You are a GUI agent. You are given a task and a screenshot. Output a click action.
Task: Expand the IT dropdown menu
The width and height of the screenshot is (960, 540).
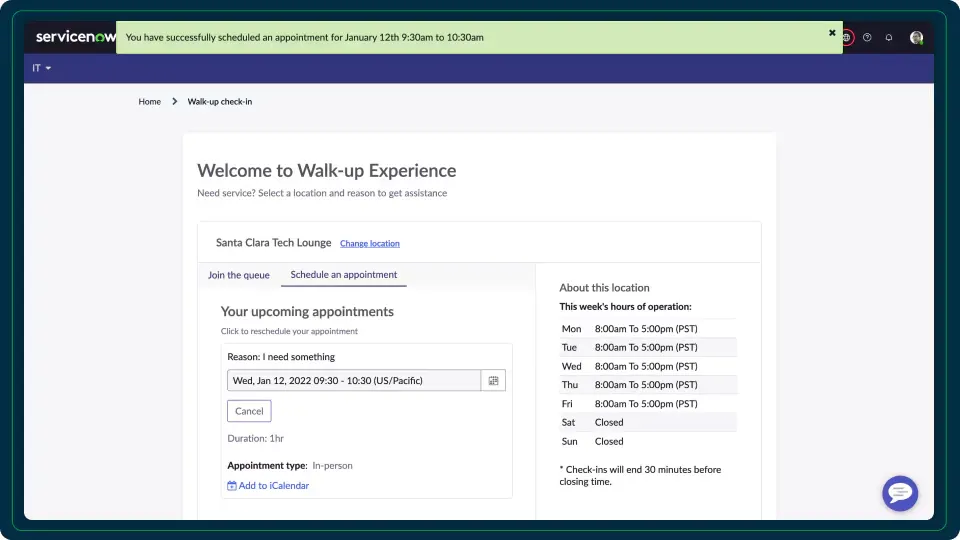click(41, 69)
